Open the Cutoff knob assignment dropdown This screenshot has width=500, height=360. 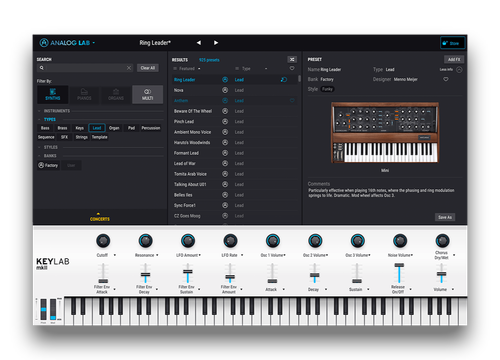[x=115, y=255]
